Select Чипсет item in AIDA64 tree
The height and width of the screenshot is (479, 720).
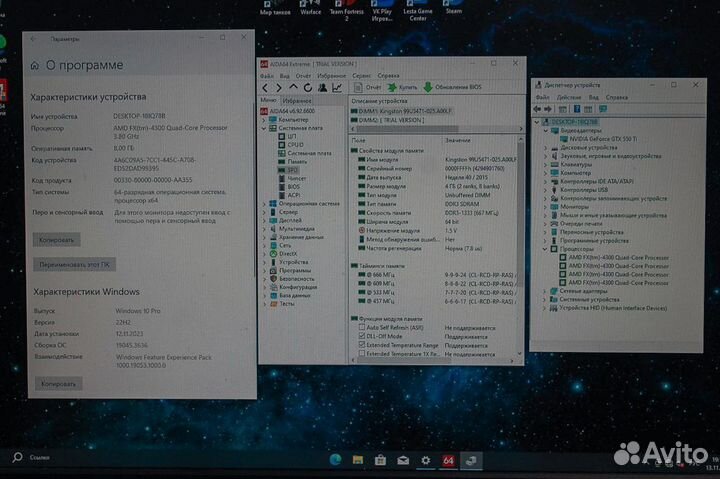pyautogui.click(x=292, y=178)
